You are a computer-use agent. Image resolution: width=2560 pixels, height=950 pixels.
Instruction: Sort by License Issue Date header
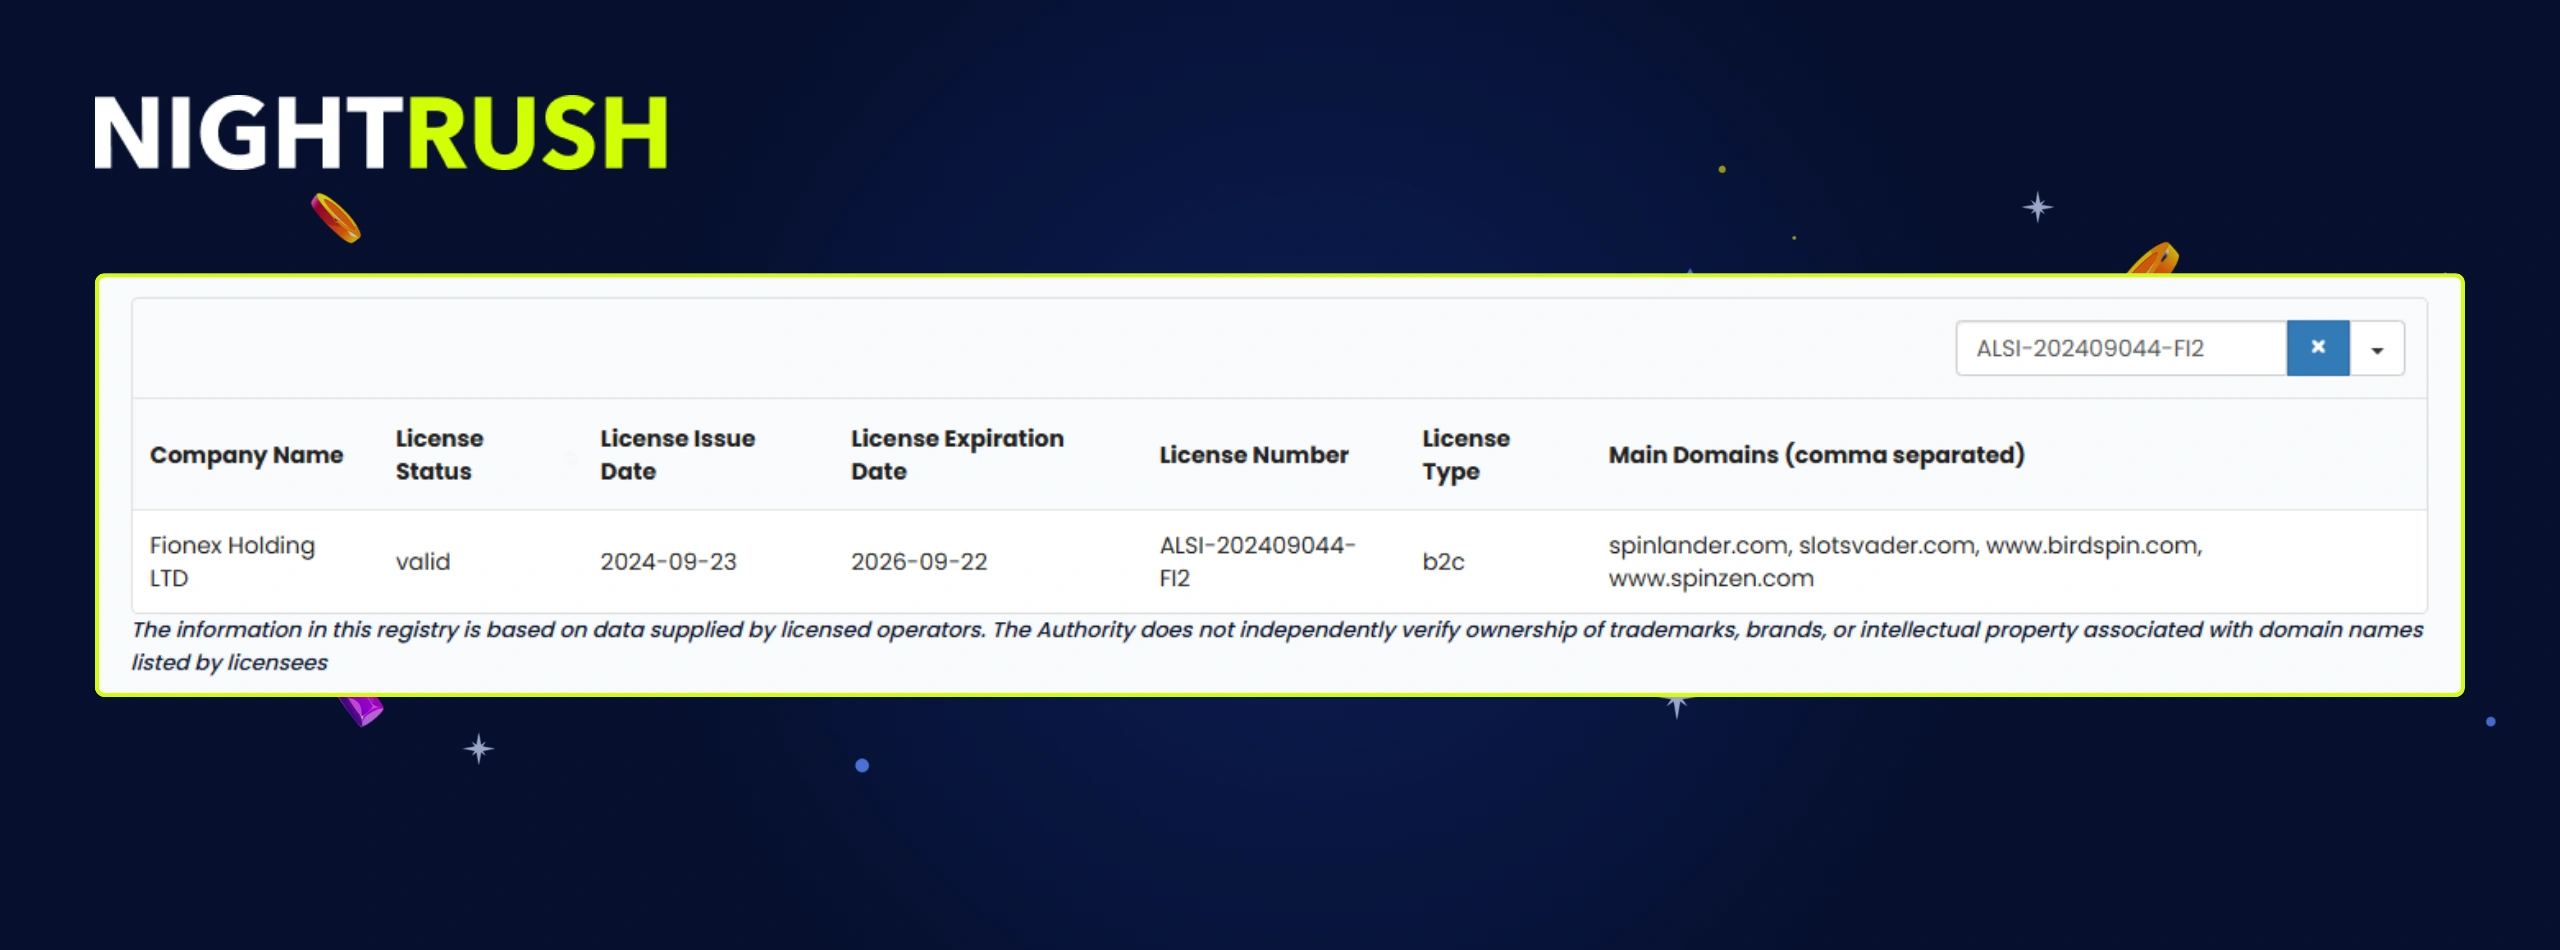(x=677, y=455)
